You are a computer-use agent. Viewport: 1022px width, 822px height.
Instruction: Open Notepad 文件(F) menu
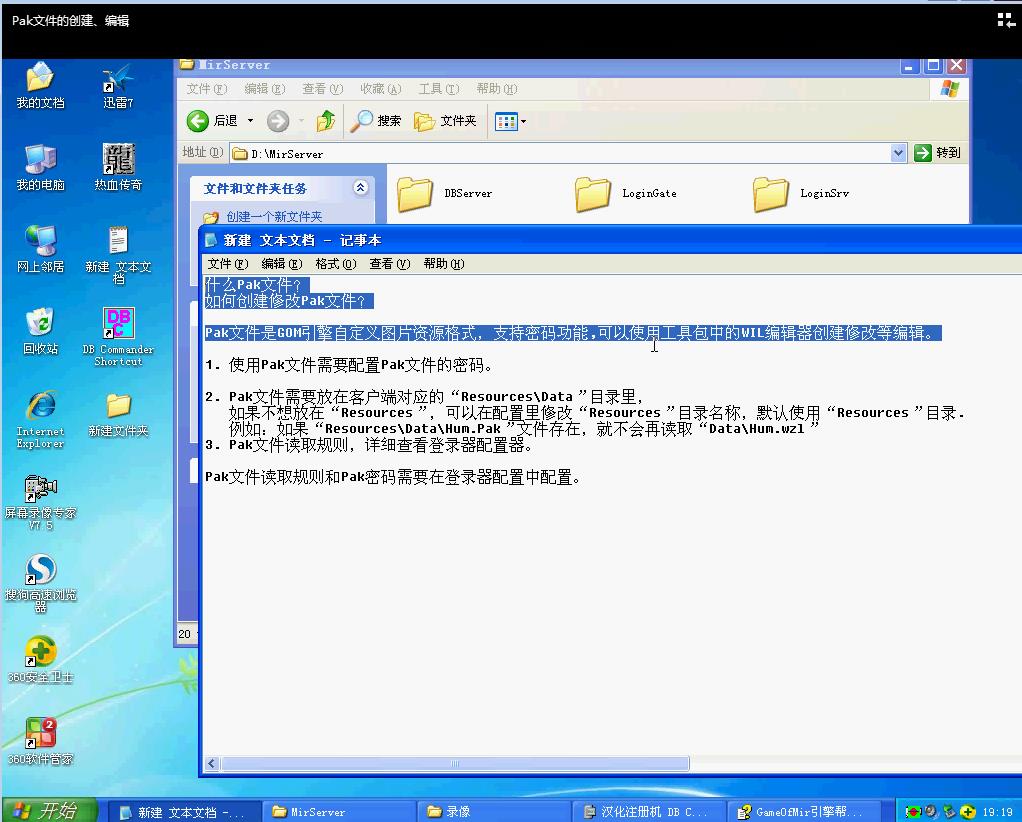click(227, 263)
